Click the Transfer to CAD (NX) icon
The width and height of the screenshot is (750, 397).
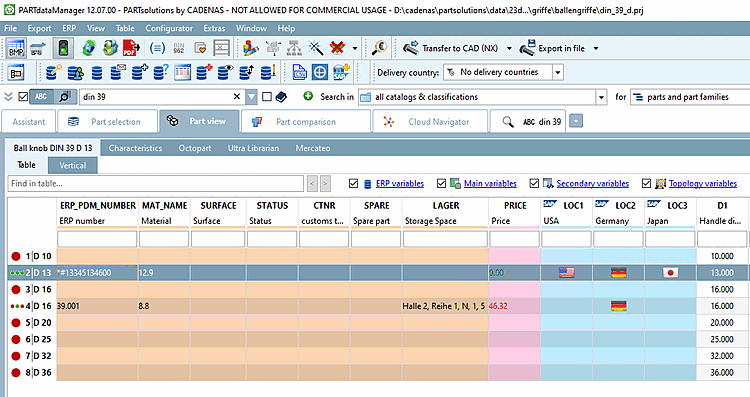tap(410, 48)
